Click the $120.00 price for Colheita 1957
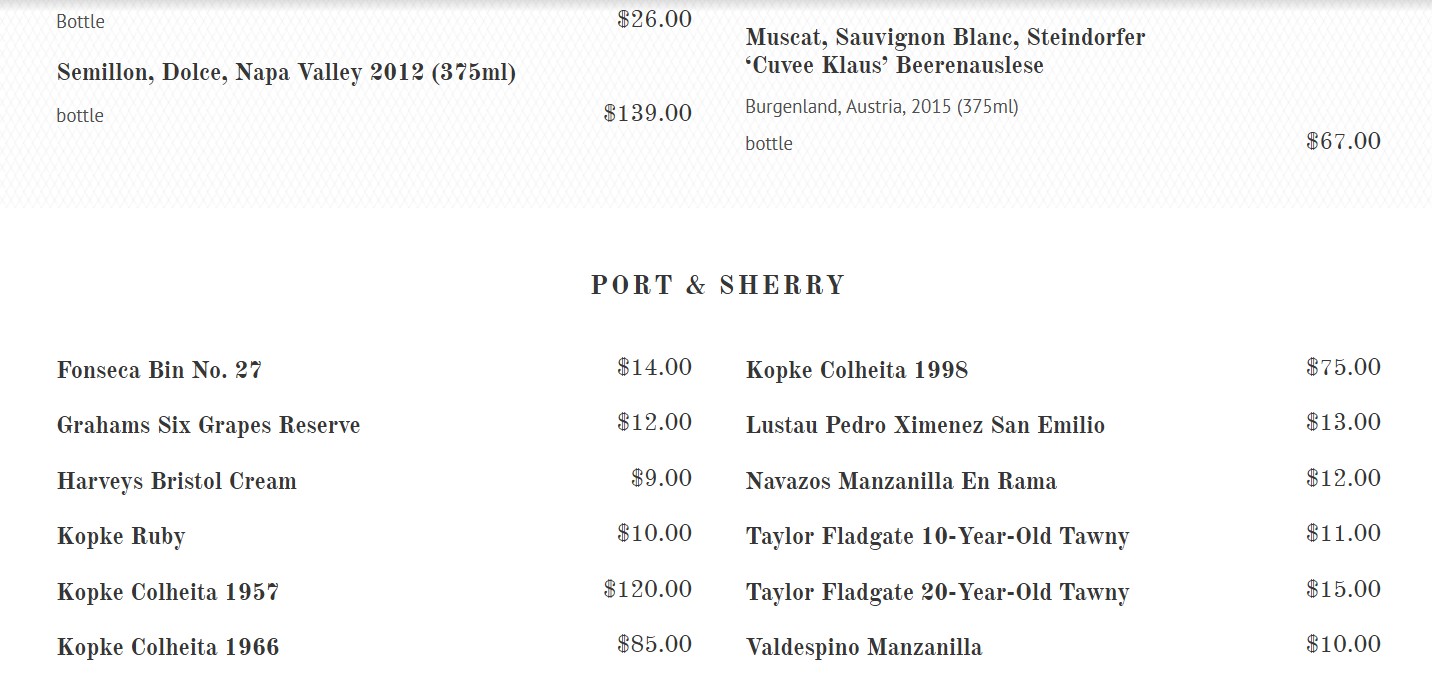This screenshot has height=682, width=1432. point(648,589)
